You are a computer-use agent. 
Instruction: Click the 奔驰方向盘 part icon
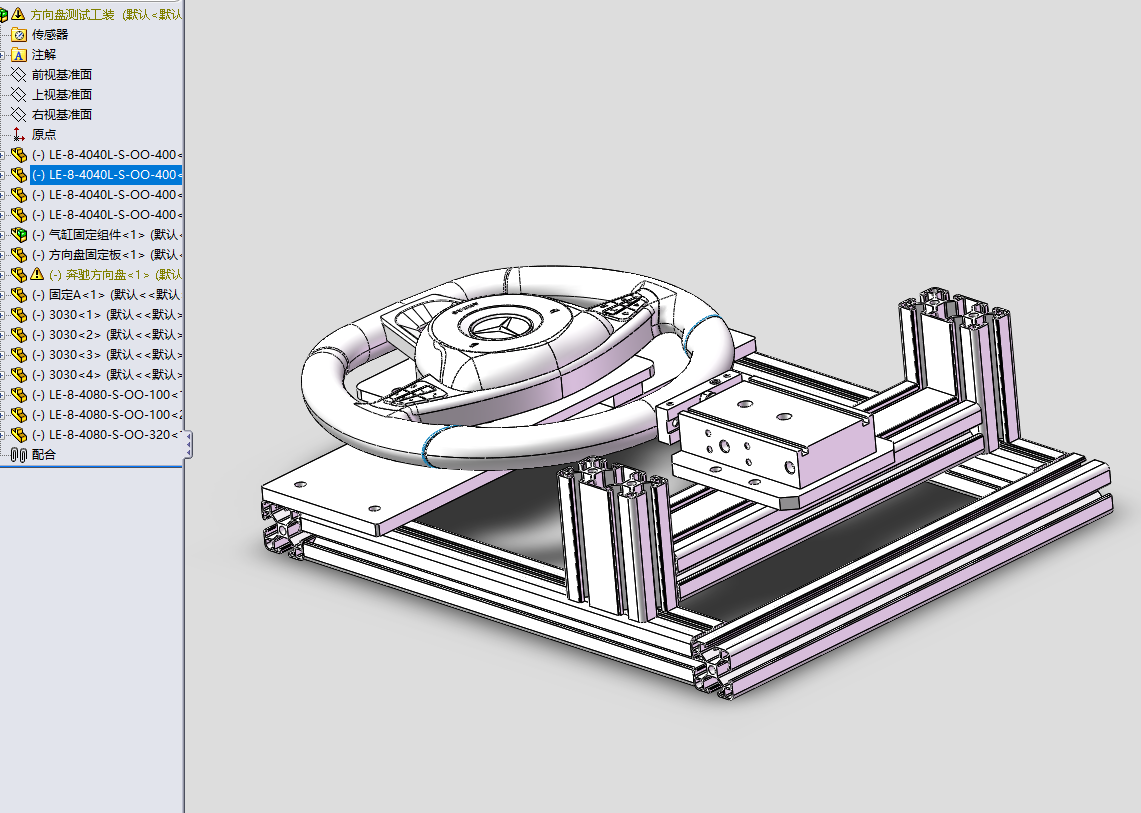coord(19,274)
